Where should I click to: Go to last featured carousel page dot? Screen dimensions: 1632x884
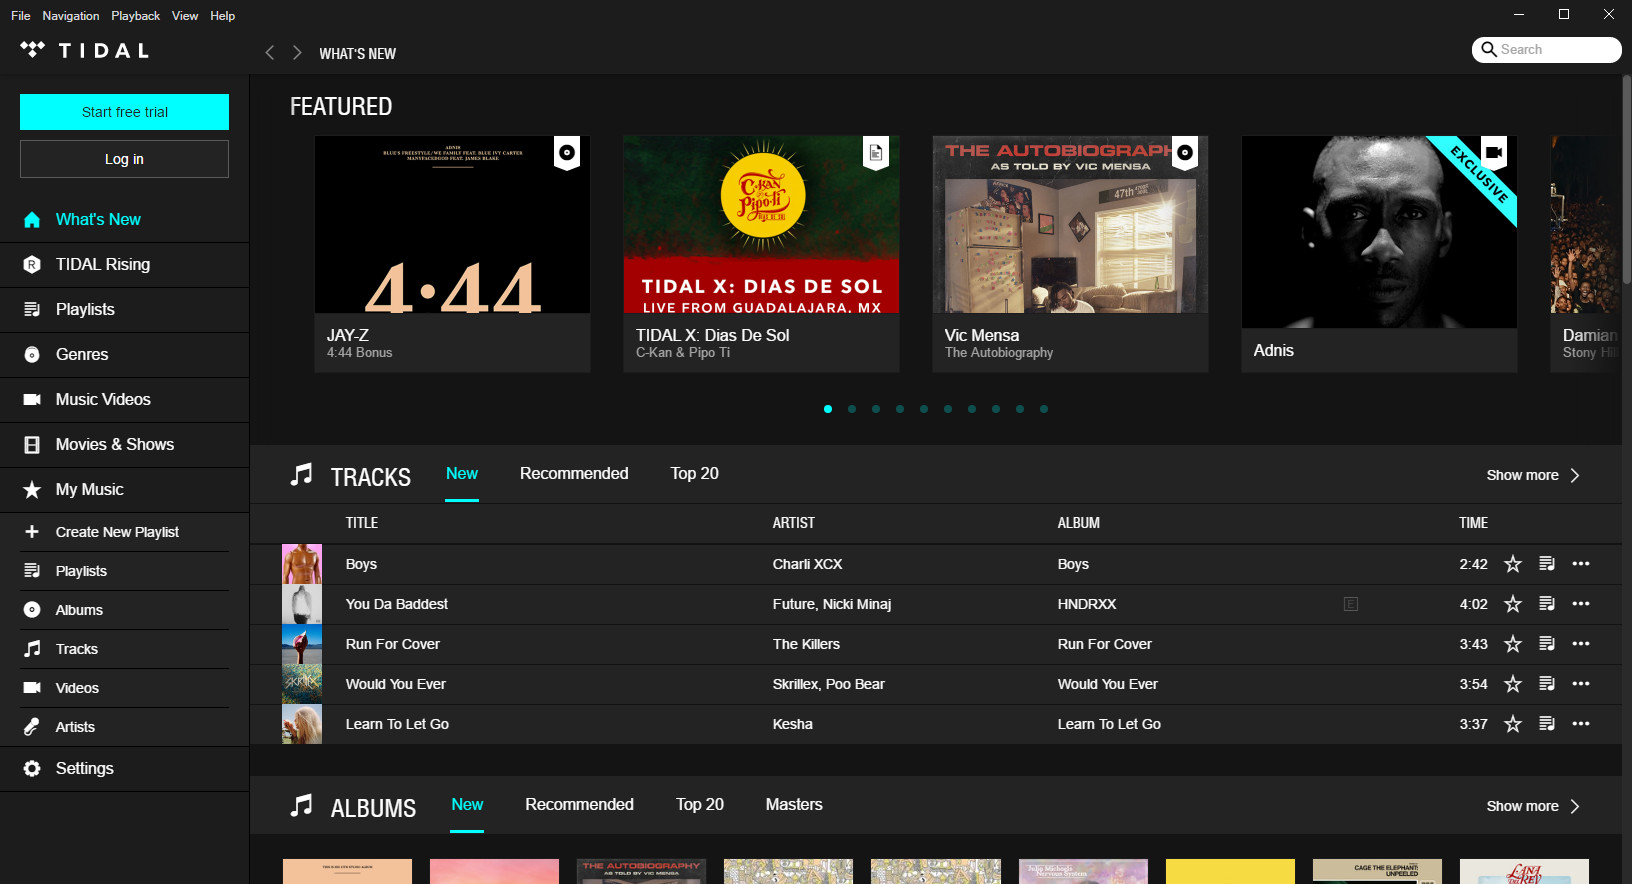click(x=1044, y=409)
